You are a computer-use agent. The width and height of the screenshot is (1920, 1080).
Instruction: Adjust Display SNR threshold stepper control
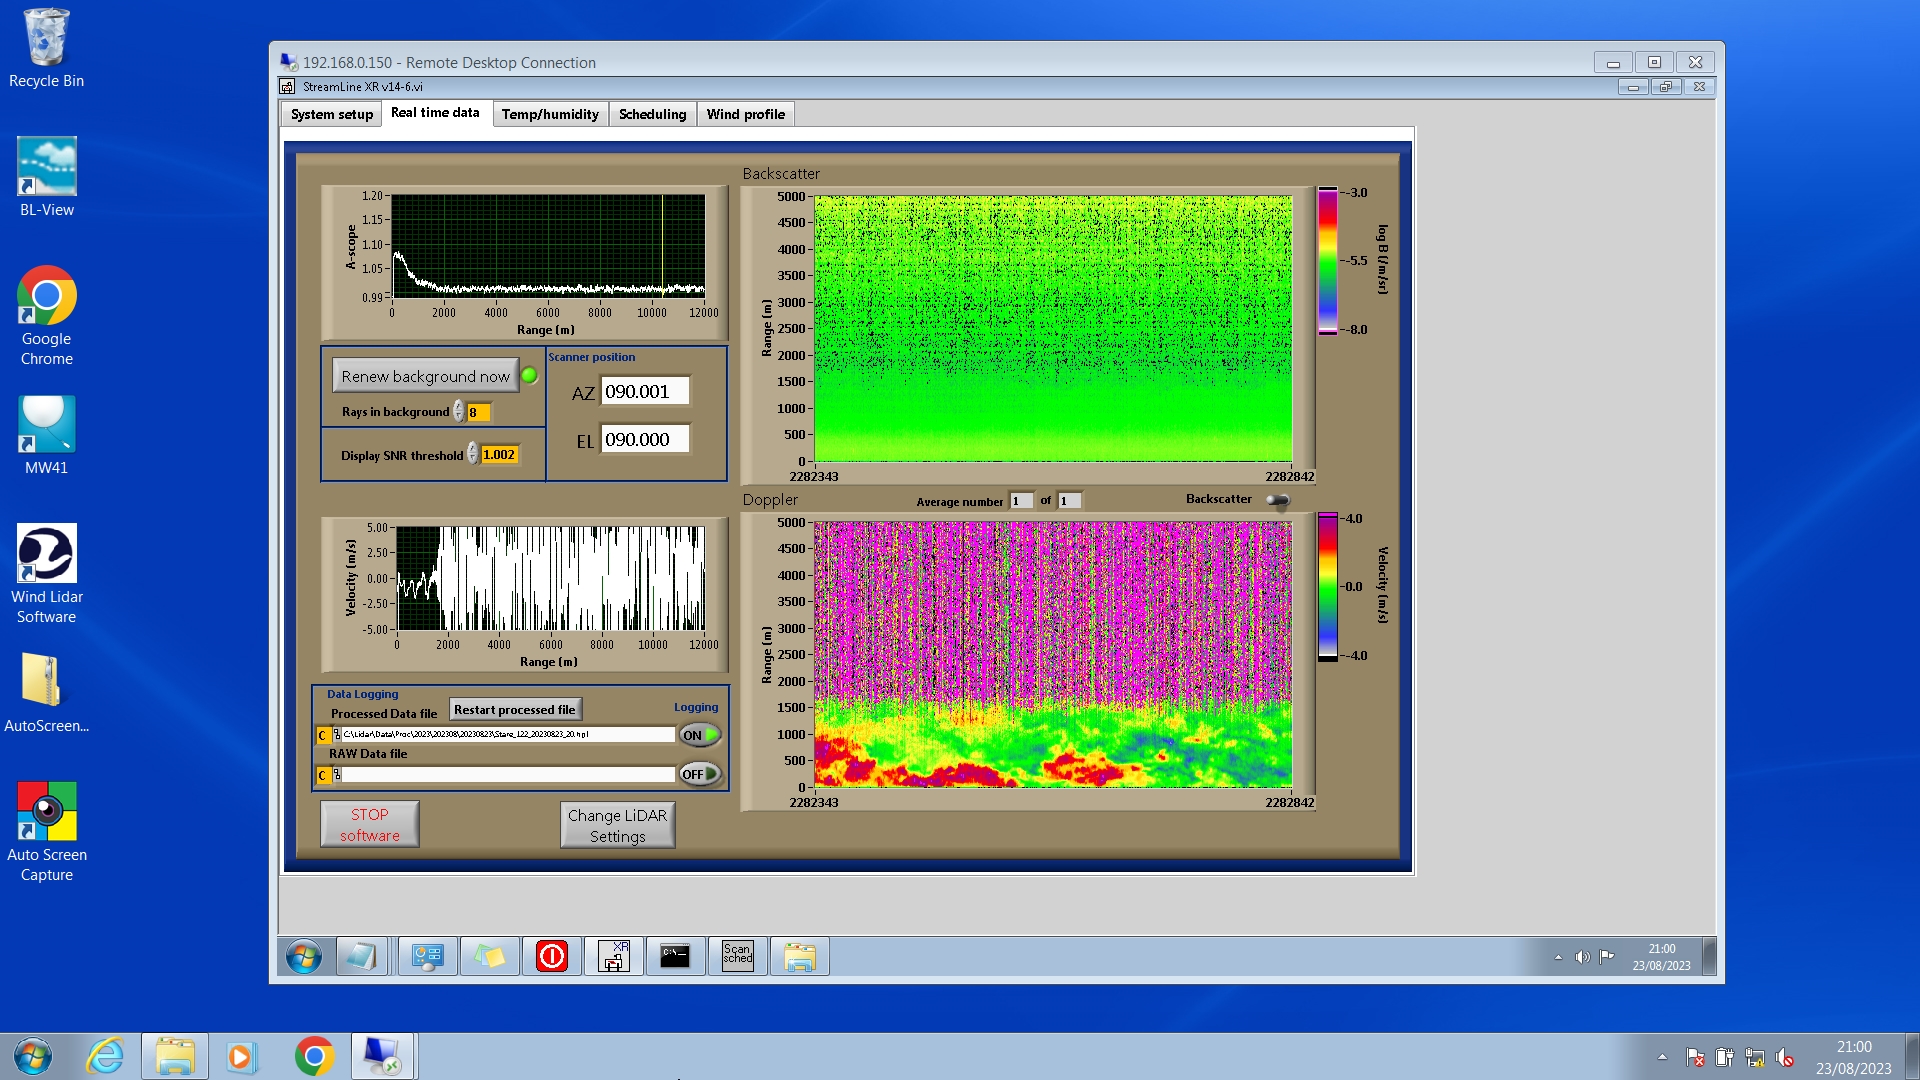click(472, 455)
